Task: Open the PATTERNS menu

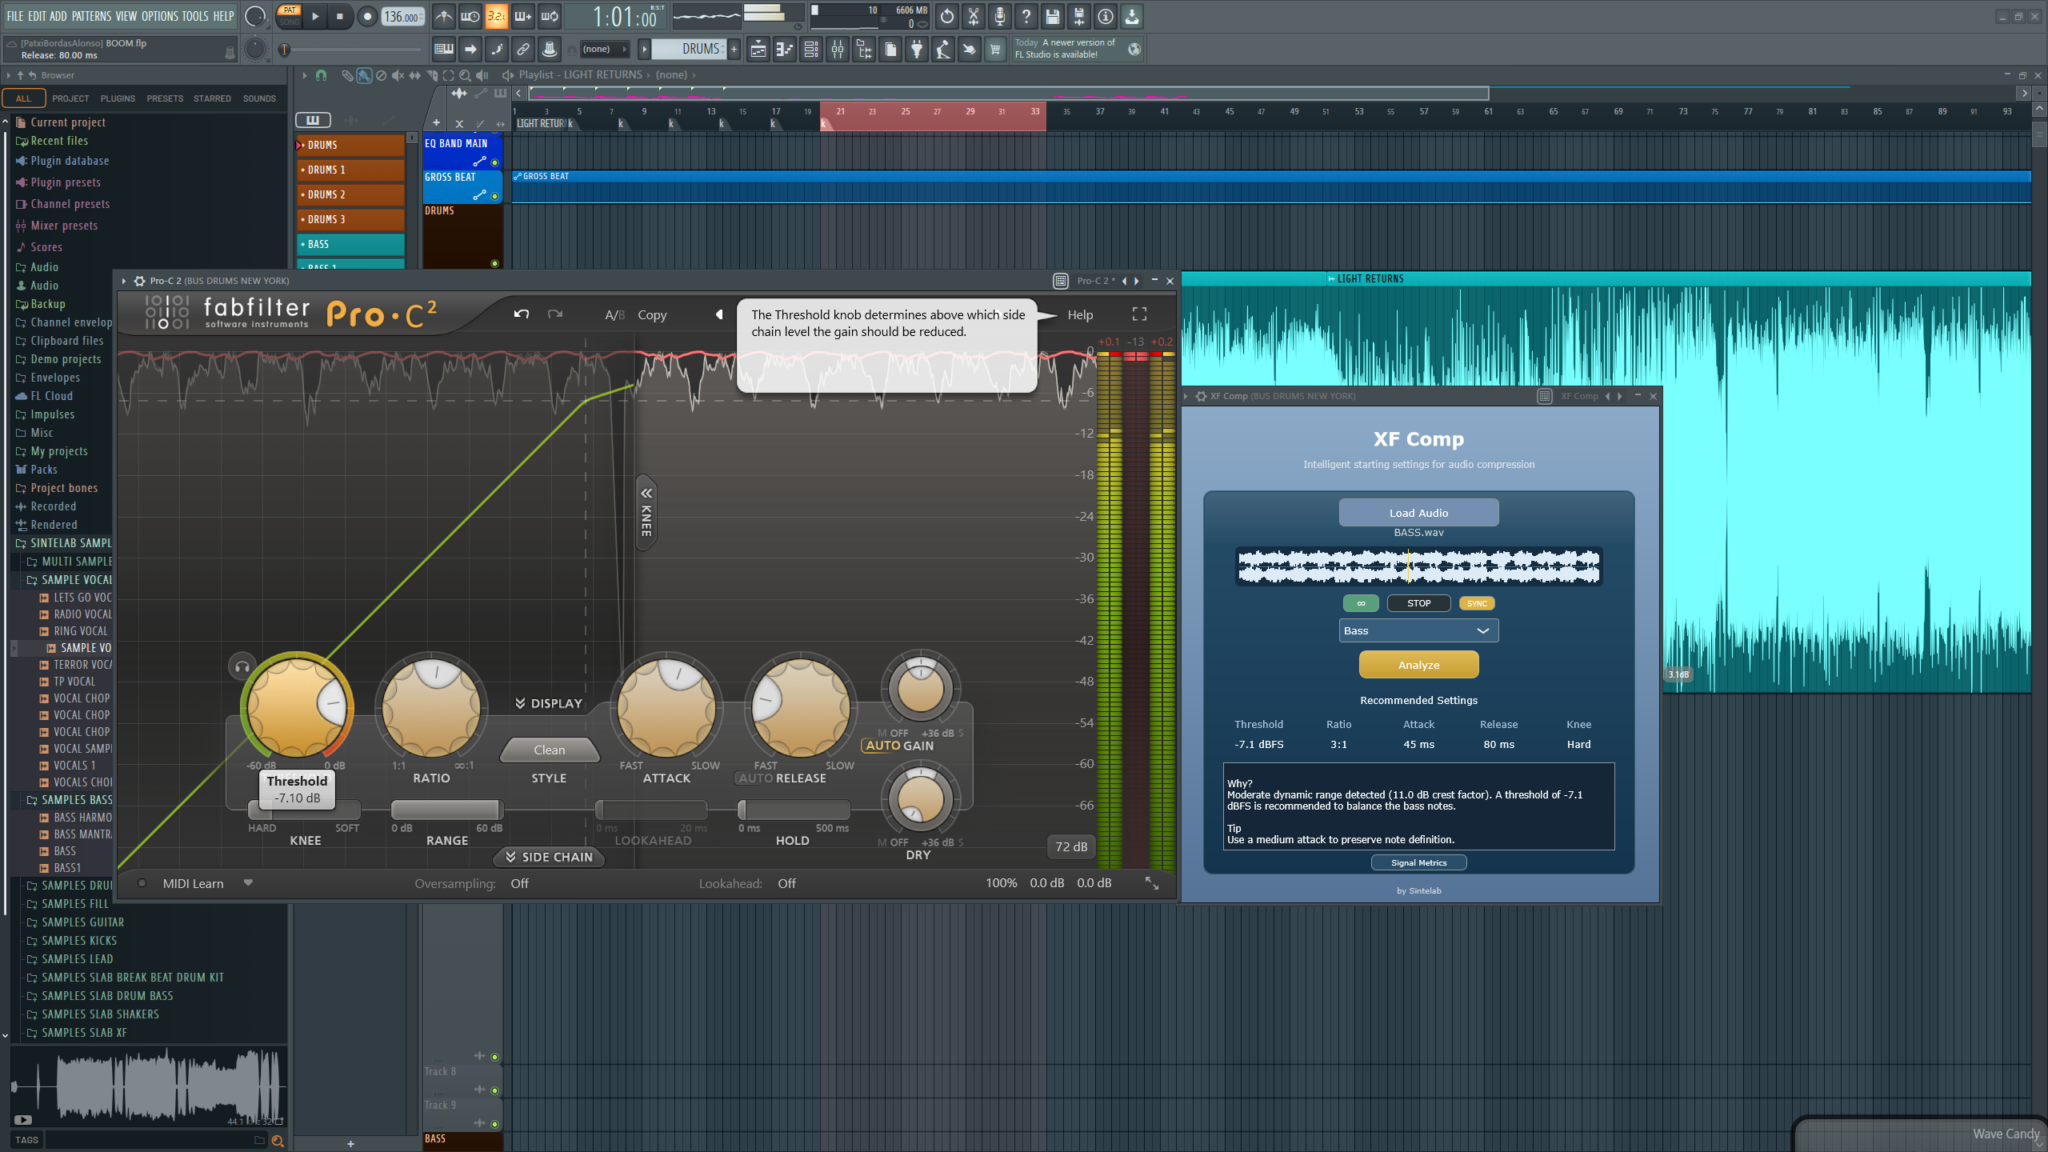Action: (91, 16)
